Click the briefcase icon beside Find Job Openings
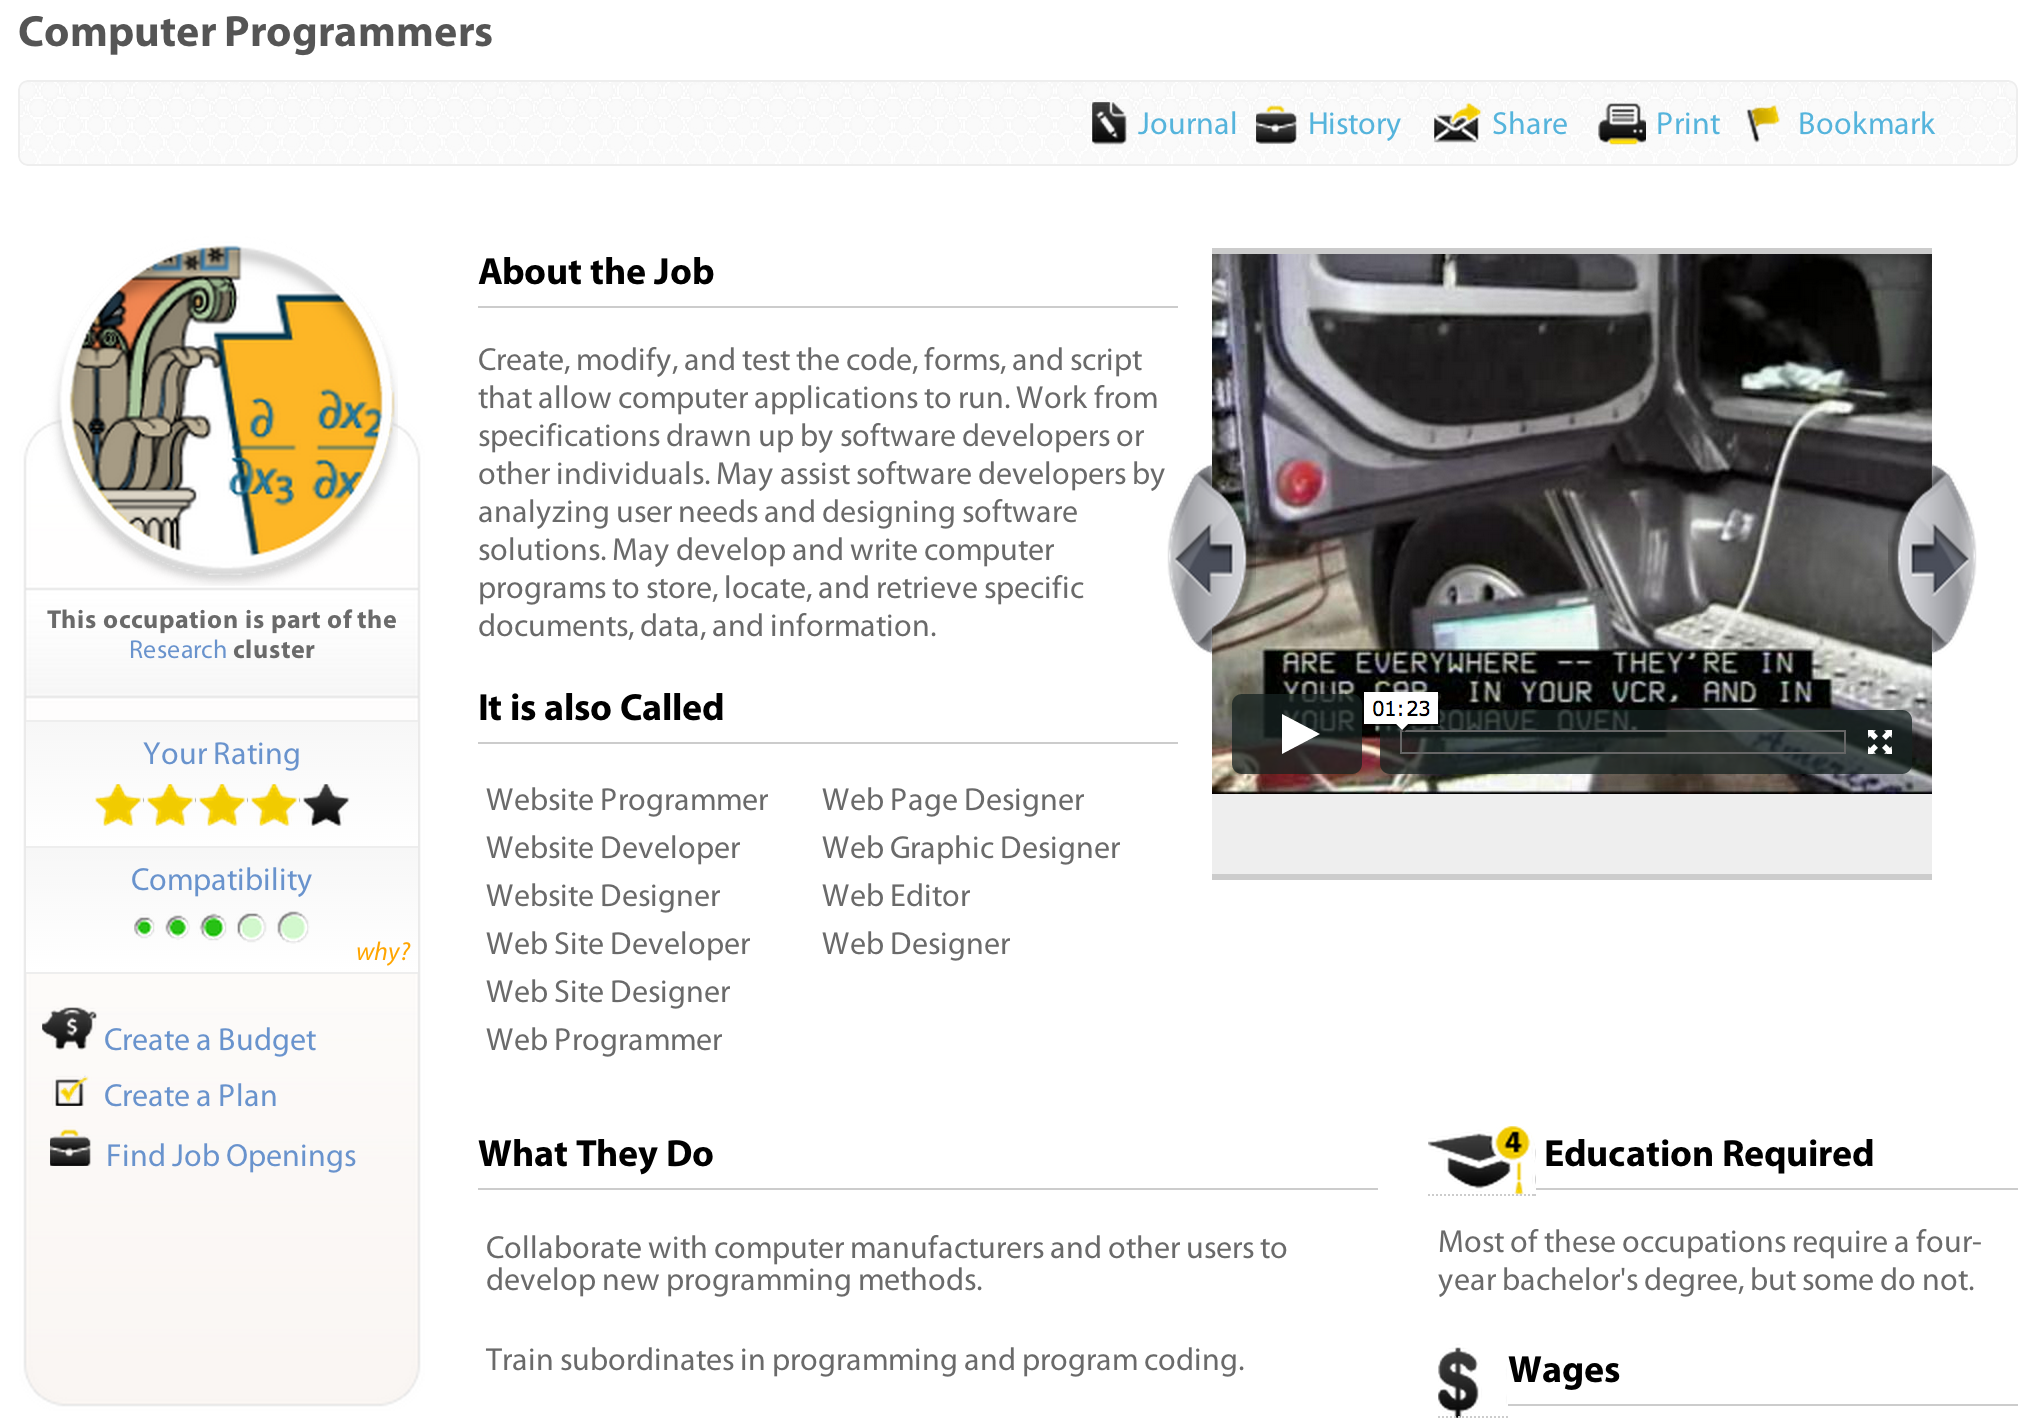Screen dimensions: 2038x1420 click(70, 1150)
